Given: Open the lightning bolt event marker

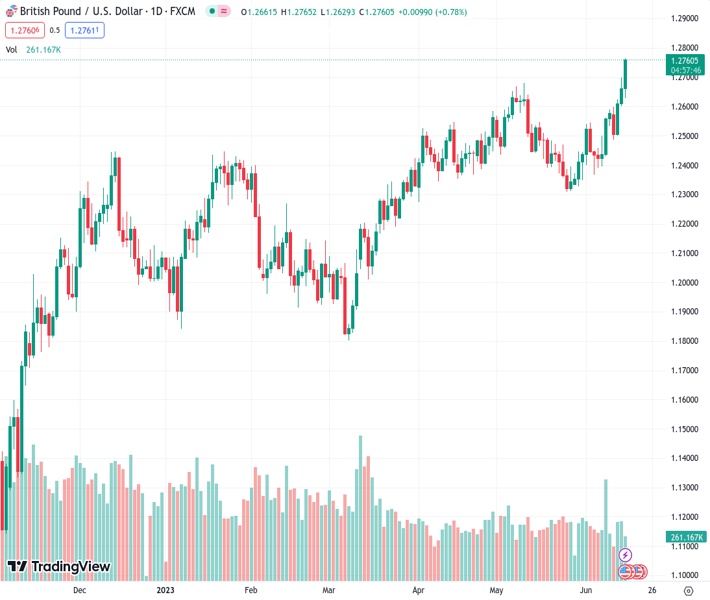Looking at the screenshot, I should 626,555.
